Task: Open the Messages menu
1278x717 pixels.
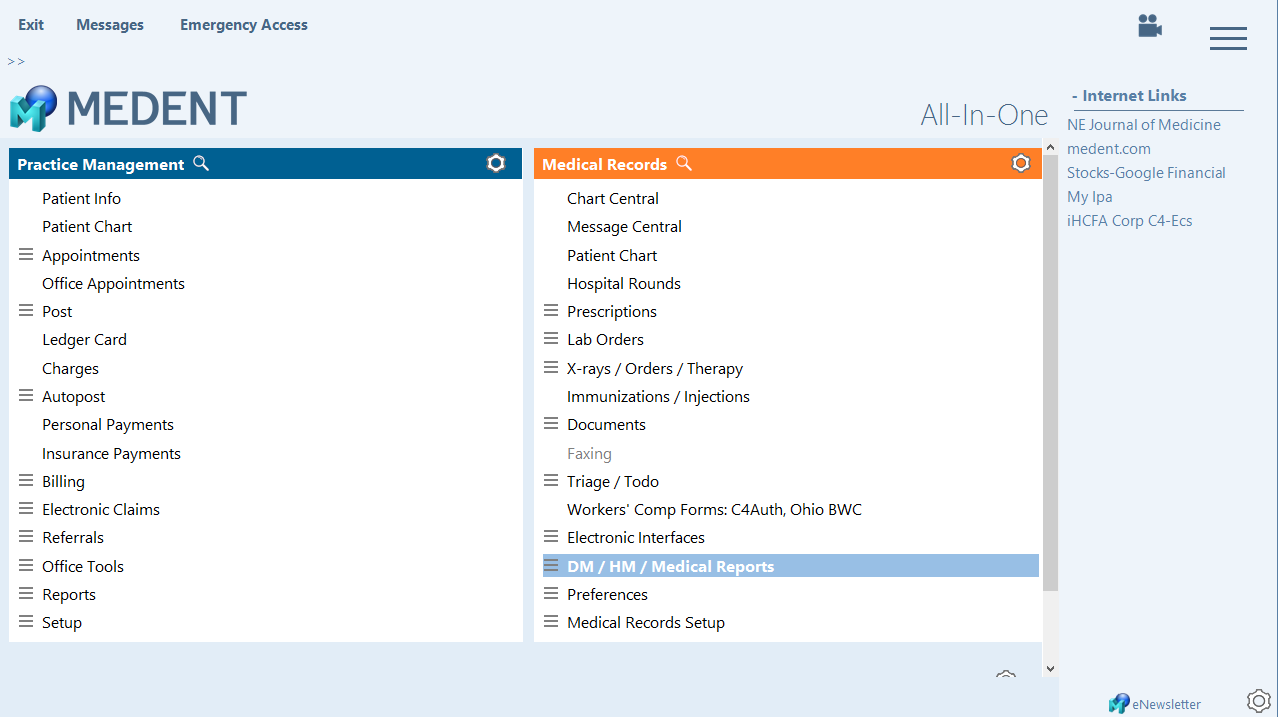Action: [110, 25]
